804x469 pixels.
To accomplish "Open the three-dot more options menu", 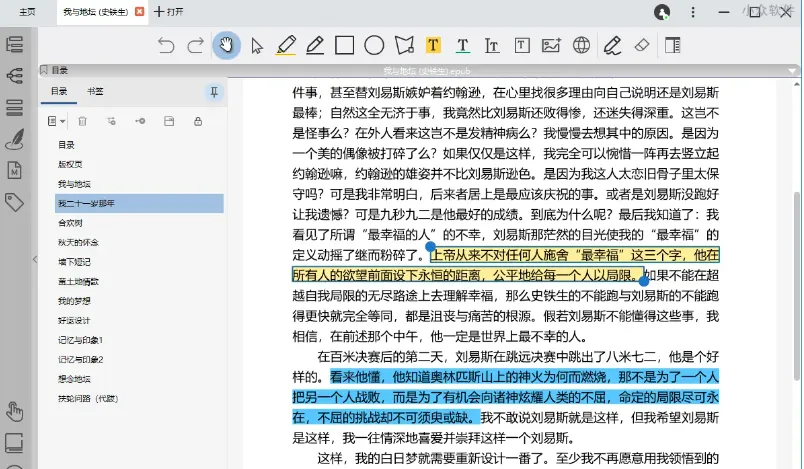I will pyautogui.click(x=693, y=12).
